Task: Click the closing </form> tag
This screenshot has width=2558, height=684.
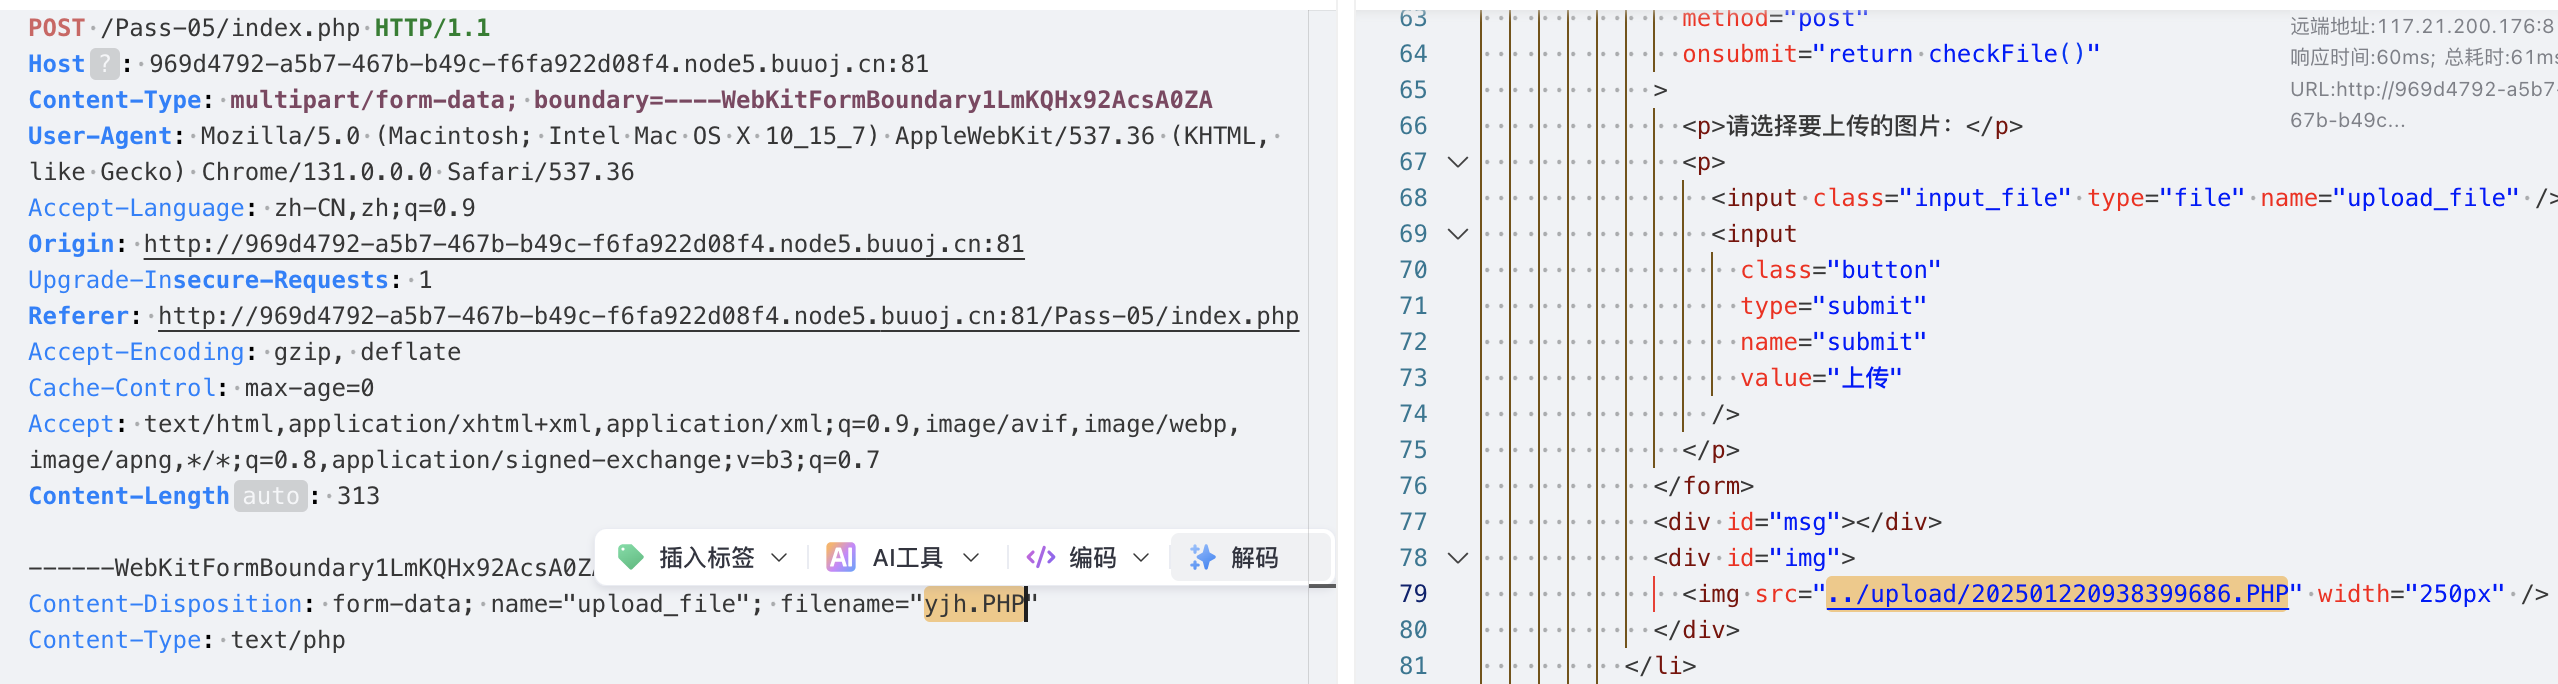Action: [1703, 486]
